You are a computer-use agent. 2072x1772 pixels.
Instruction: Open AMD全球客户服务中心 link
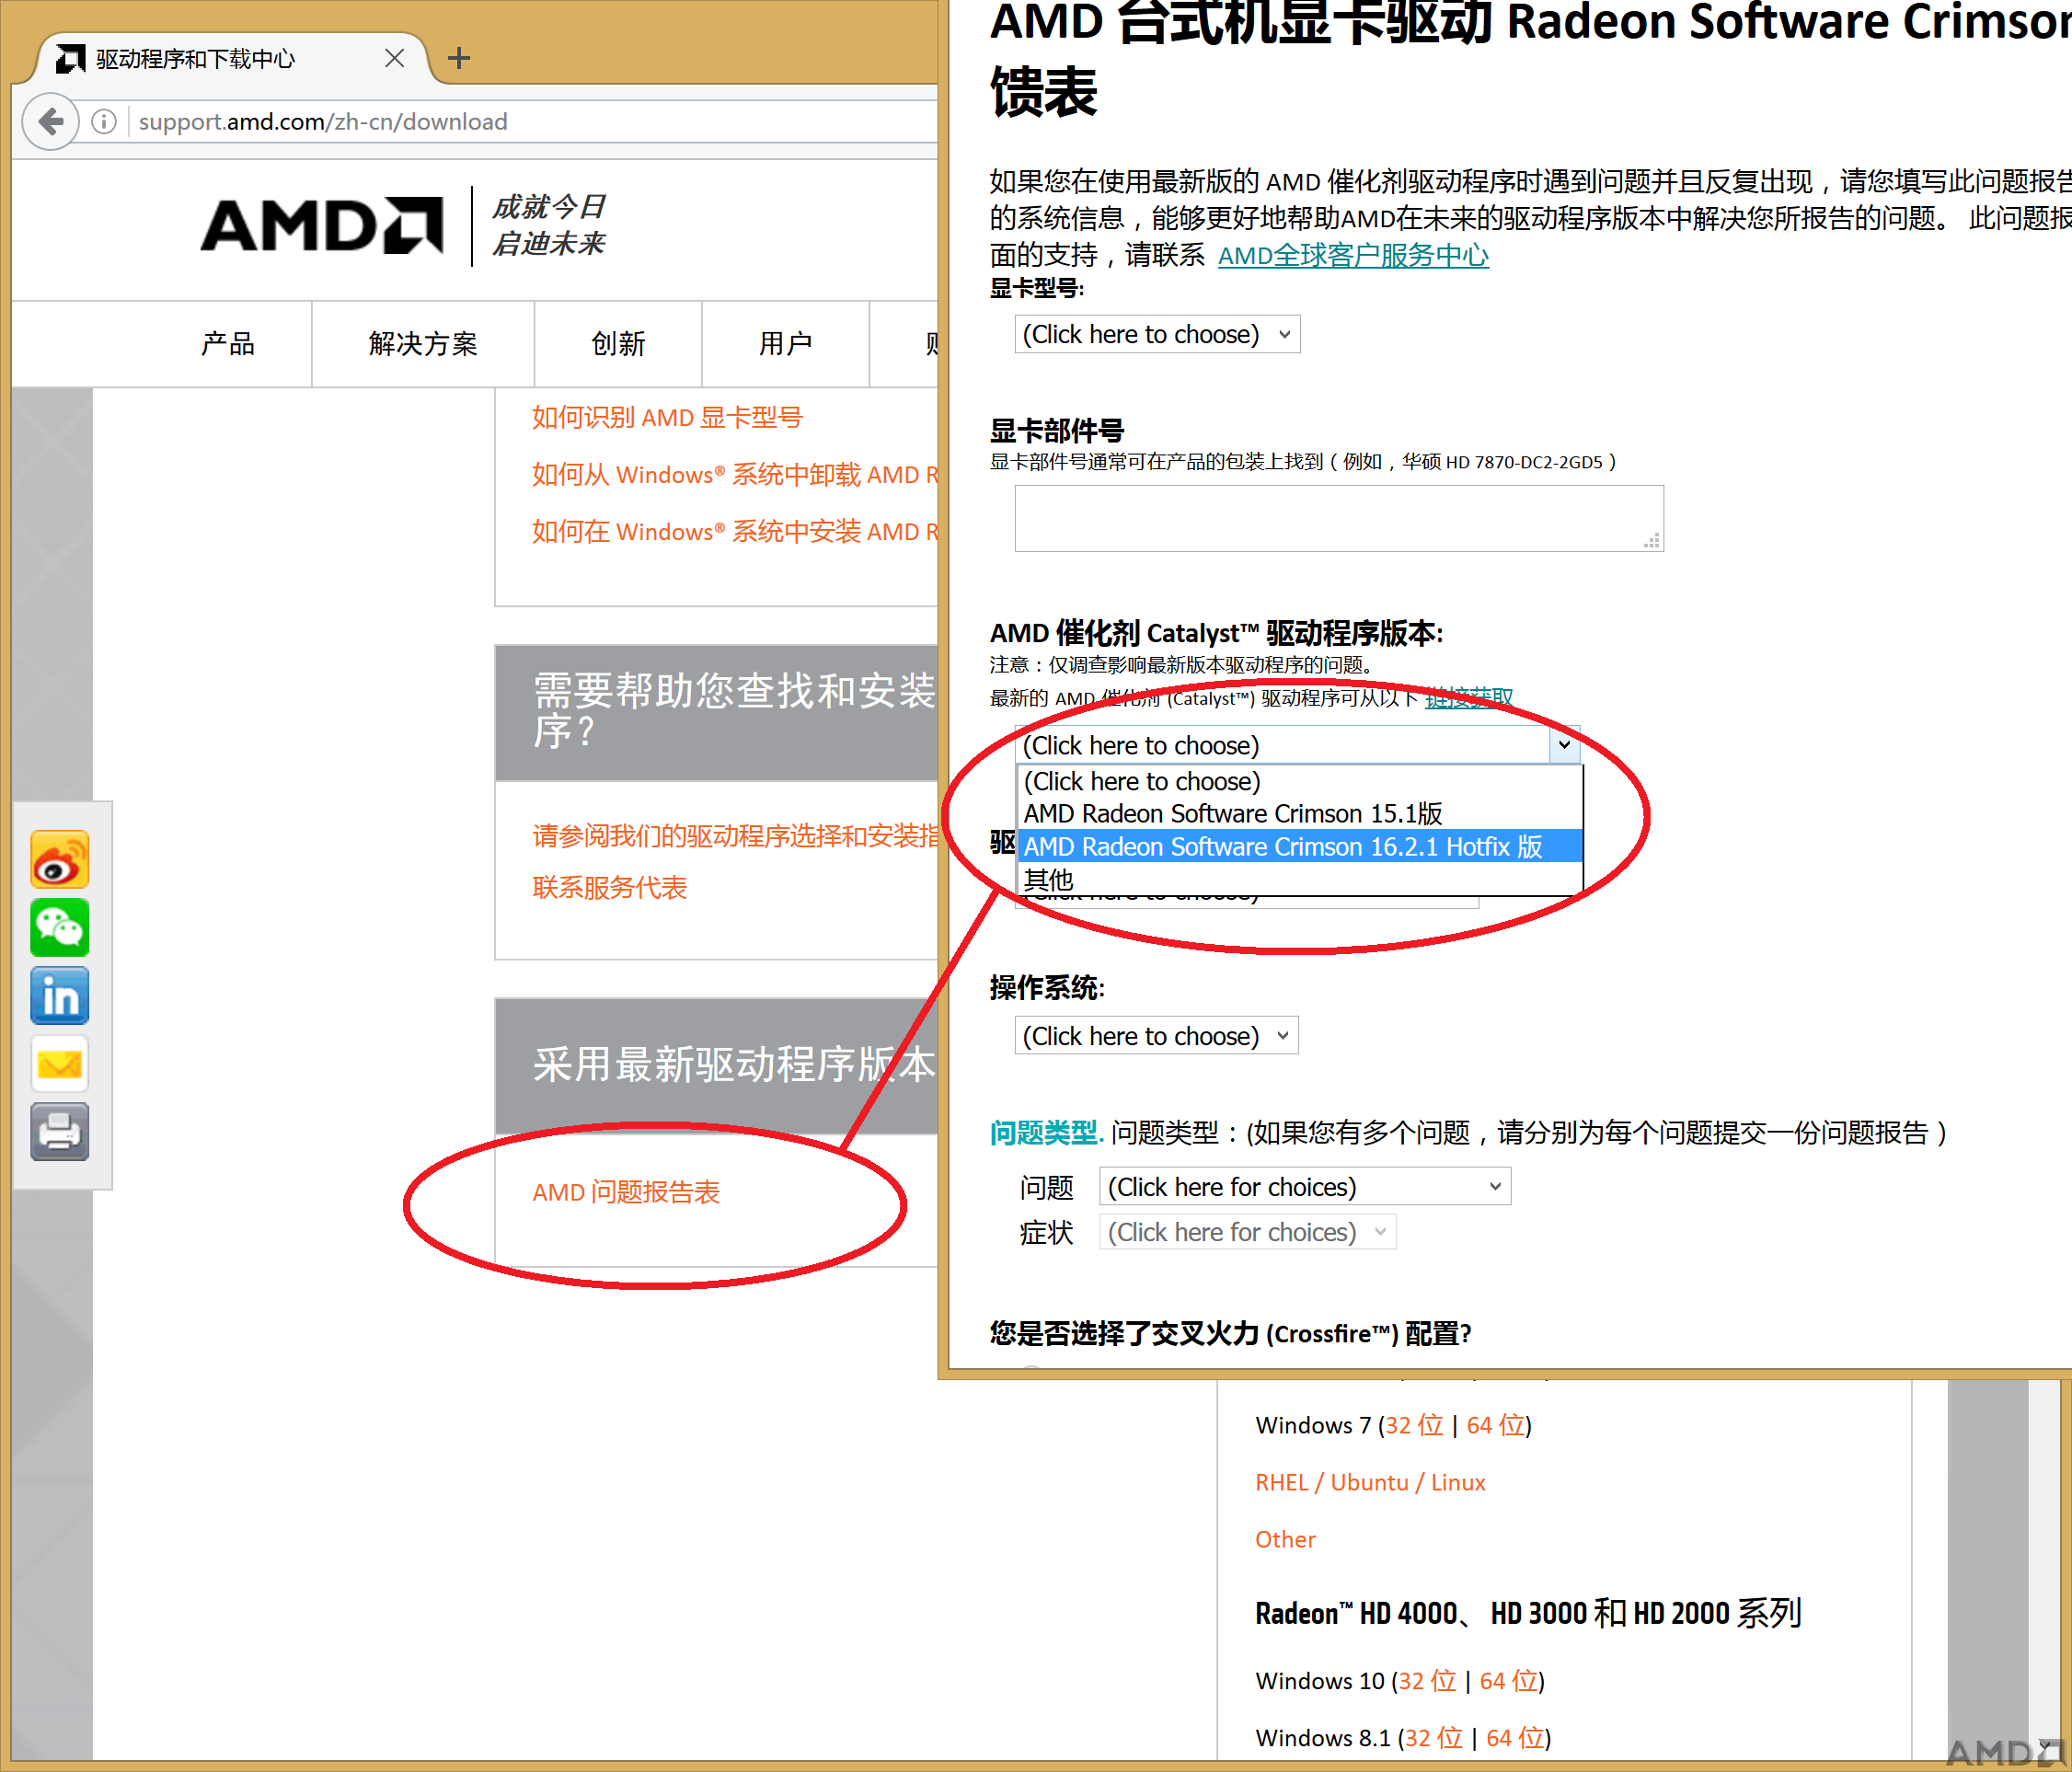[x=1353, y=256]
